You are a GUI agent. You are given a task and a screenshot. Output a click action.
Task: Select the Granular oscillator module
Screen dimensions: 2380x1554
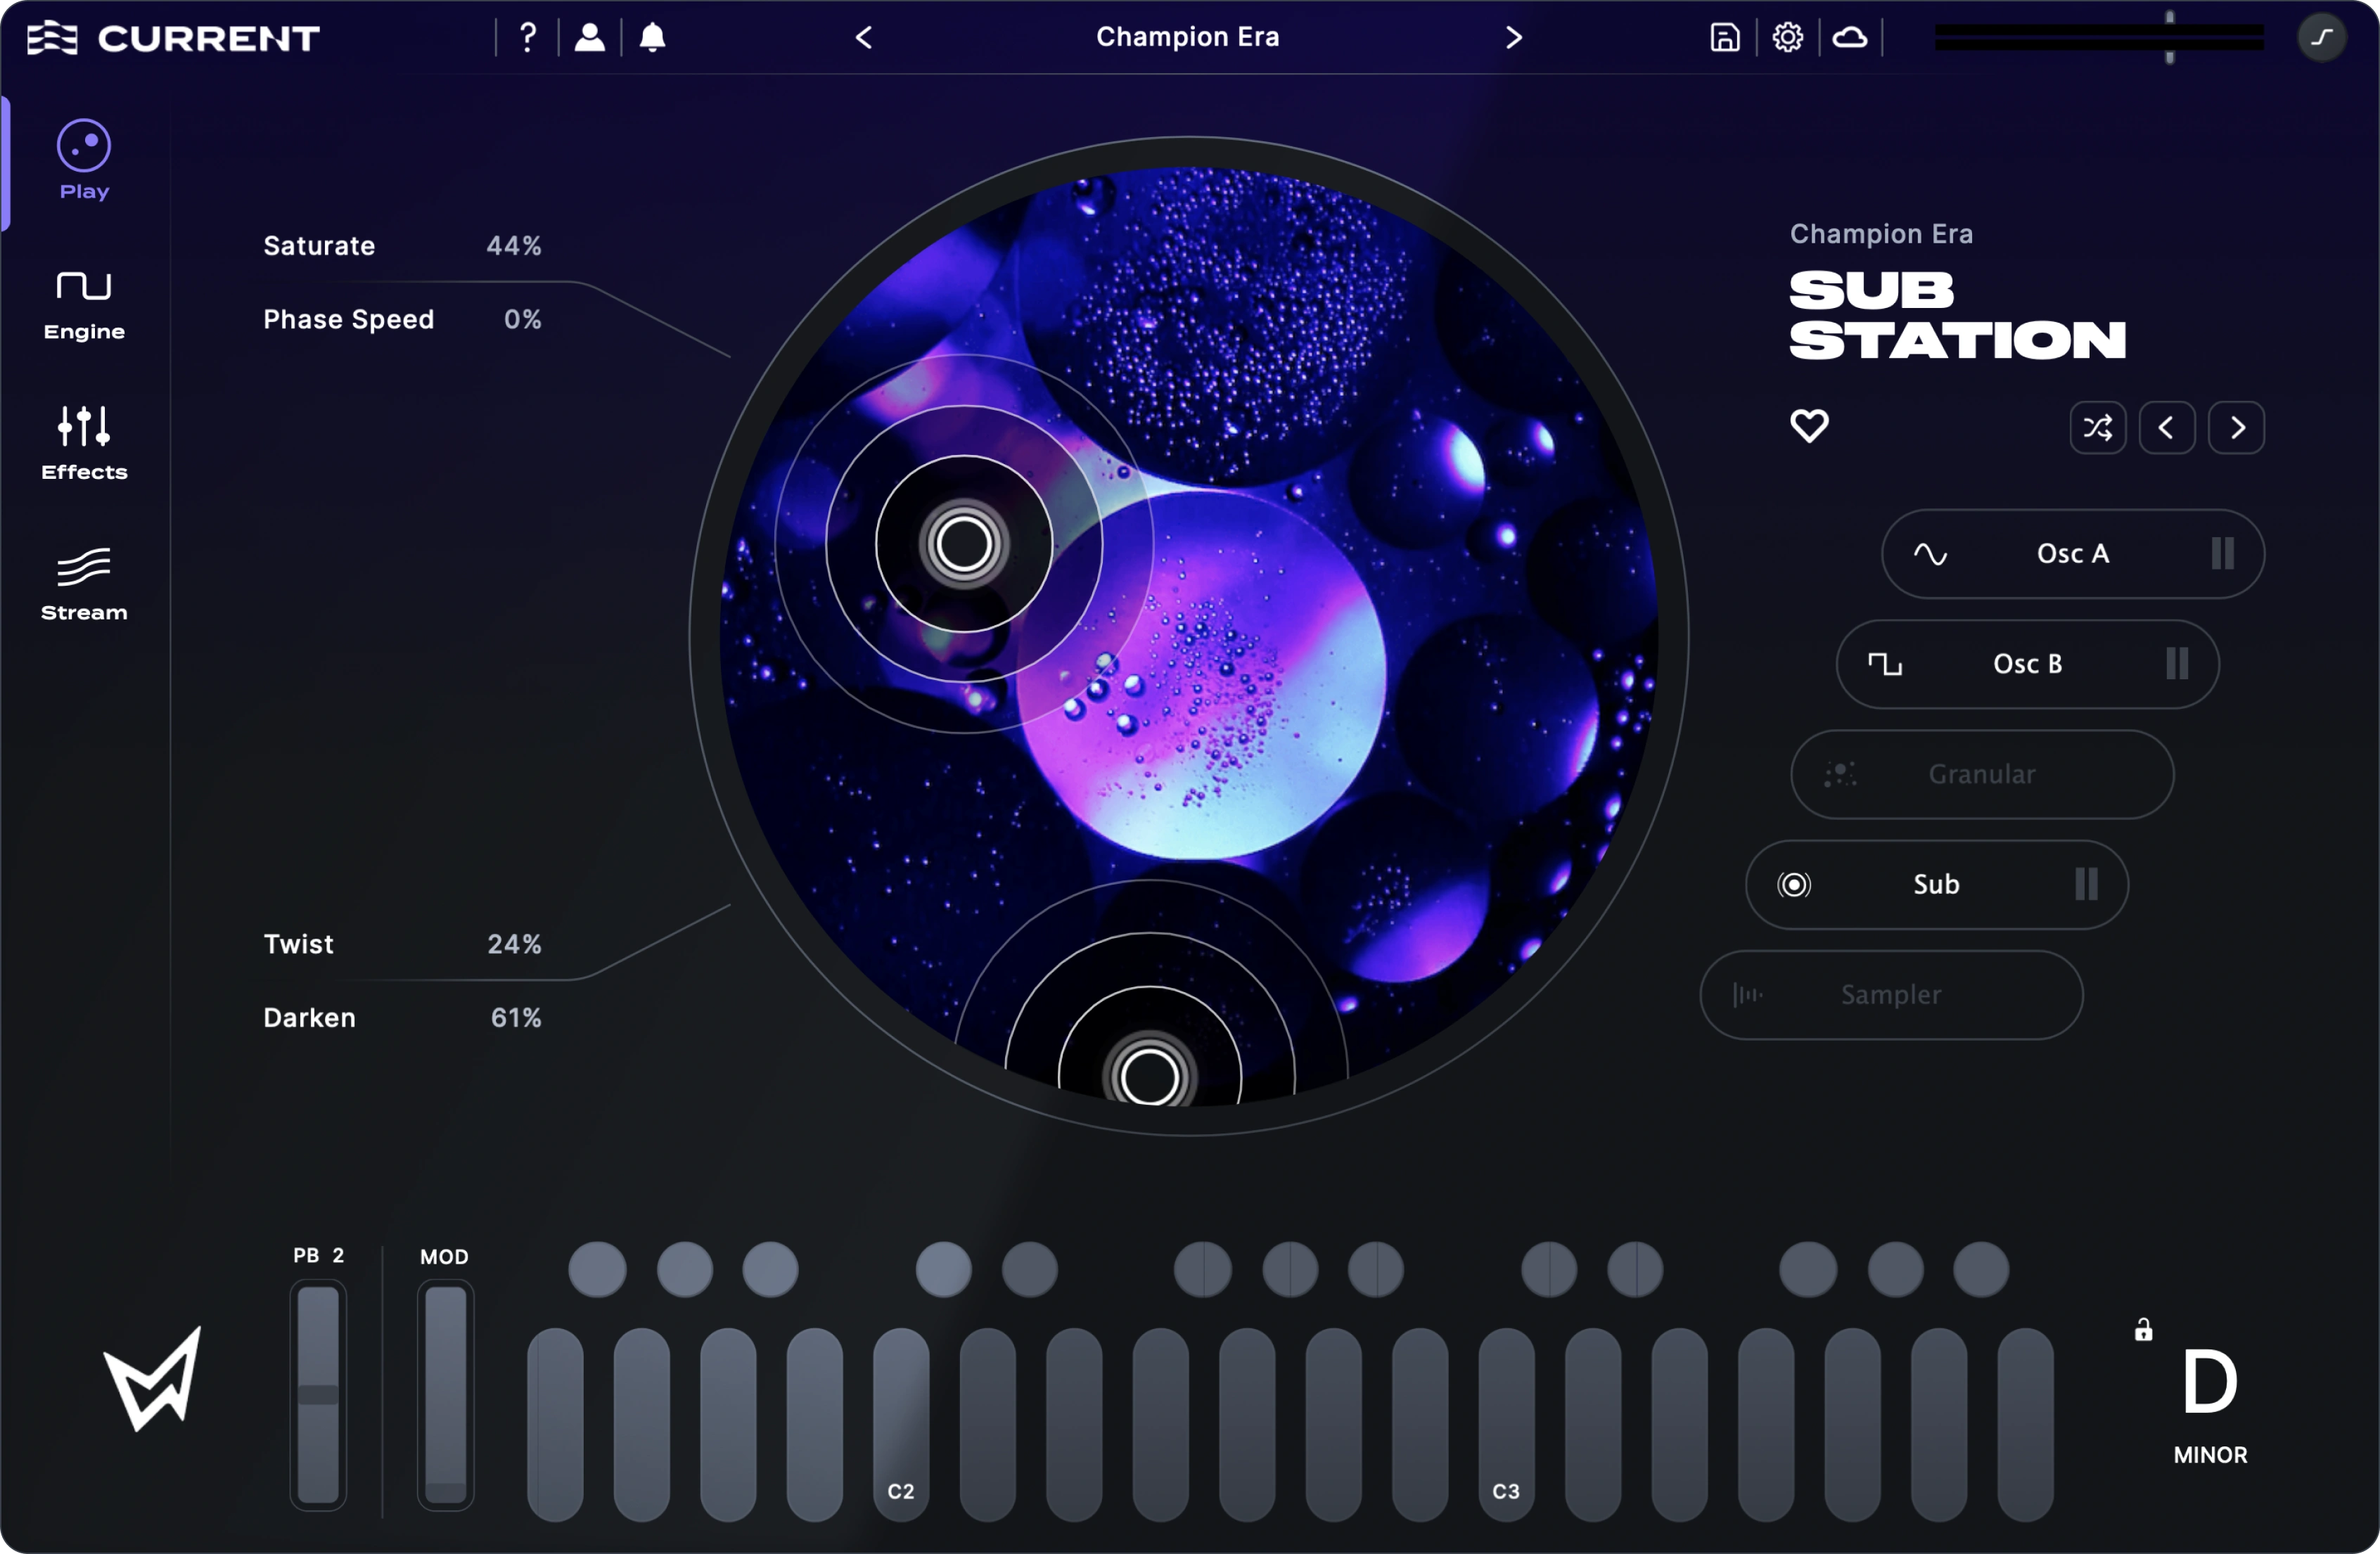1981,774
